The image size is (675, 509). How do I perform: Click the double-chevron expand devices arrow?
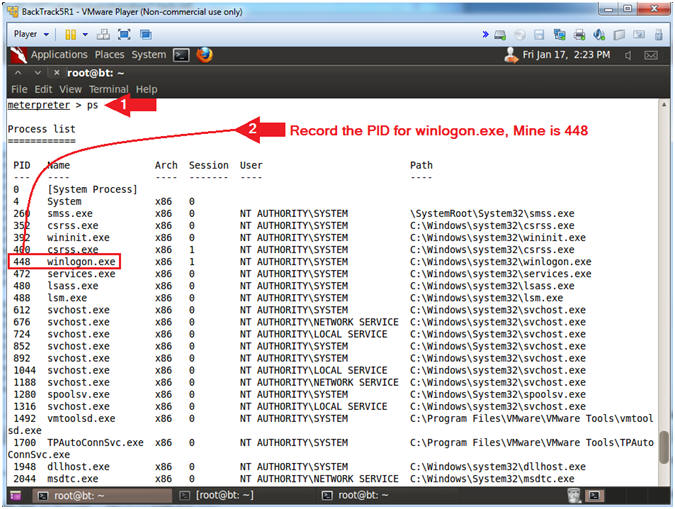click(x=485, y=34)
